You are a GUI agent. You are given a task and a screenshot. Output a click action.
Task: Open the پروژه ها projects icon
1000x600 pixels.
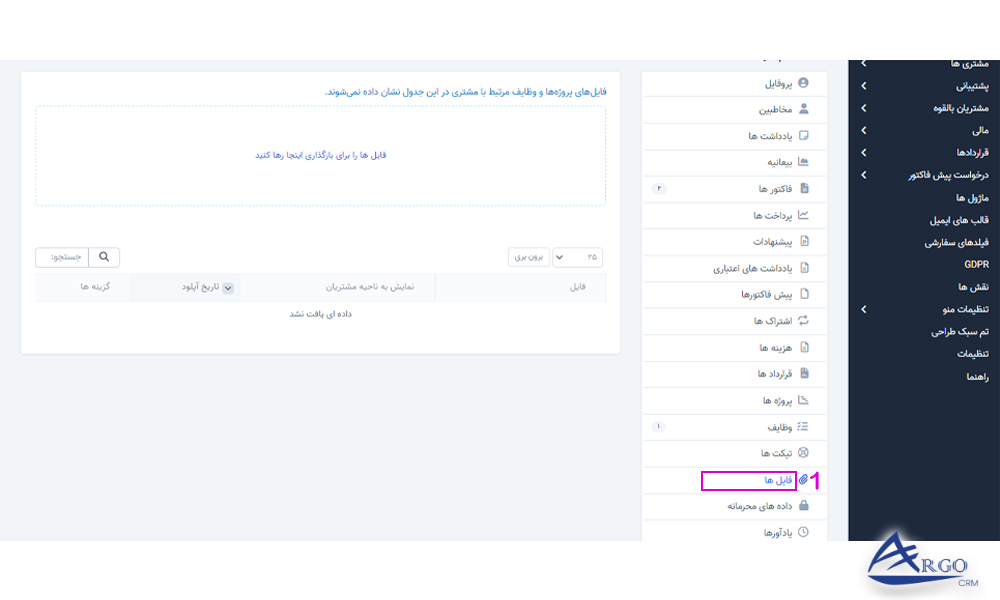(804, 400)
